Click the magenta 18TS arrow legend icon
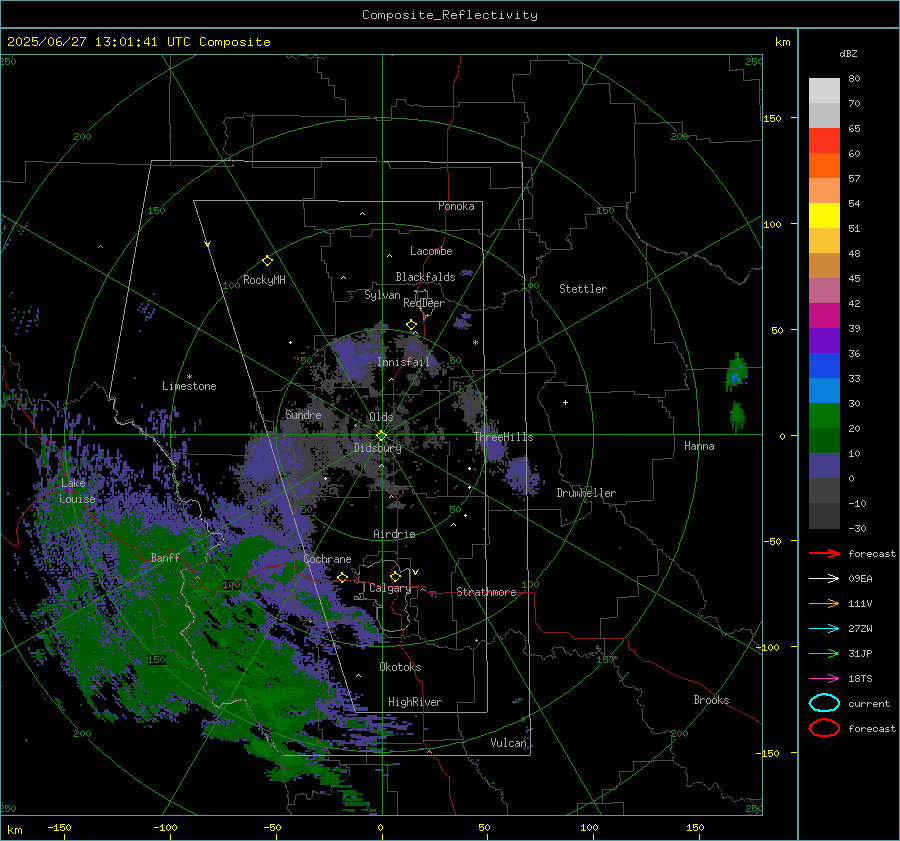 [824, 679]
